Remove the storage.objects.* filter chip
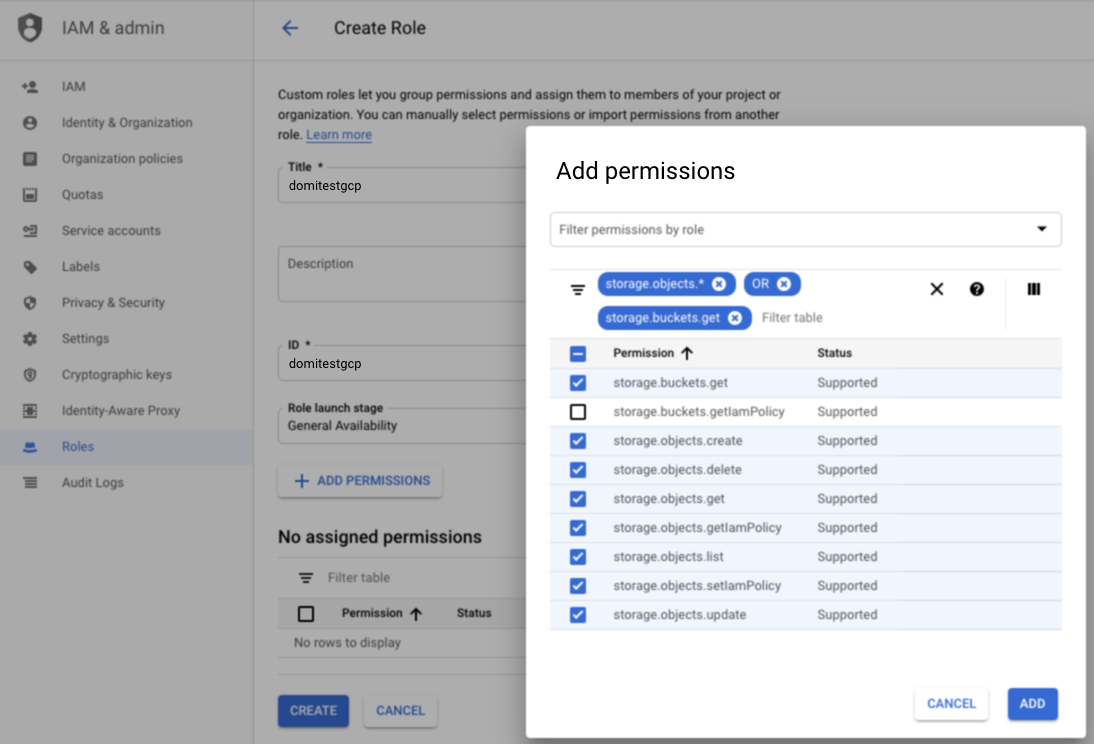This screenshot has height=744, width=1094. pyautogui.click(x=719, y=284)
